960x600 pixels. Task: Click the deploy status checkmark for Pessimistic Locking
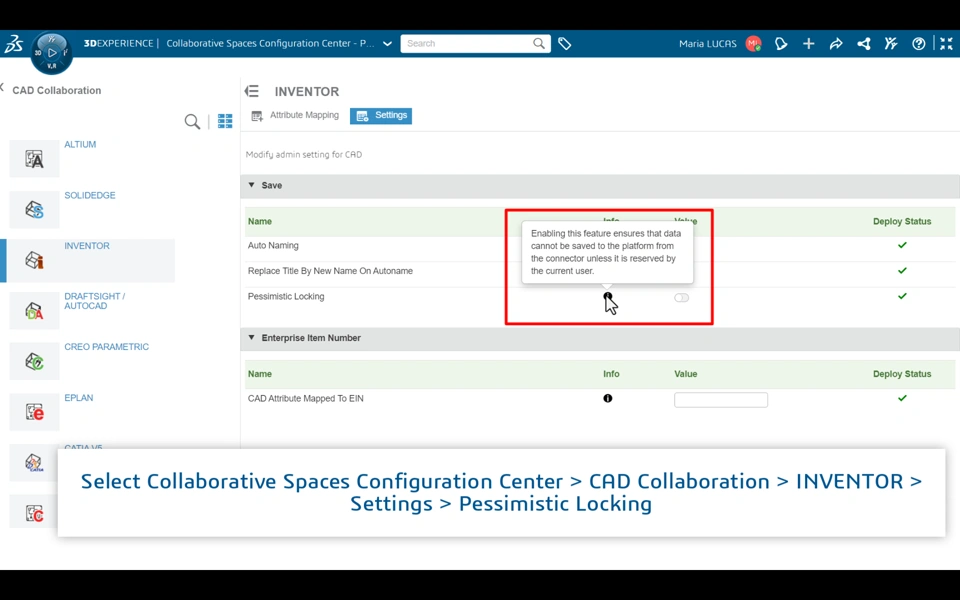point(902,296)
